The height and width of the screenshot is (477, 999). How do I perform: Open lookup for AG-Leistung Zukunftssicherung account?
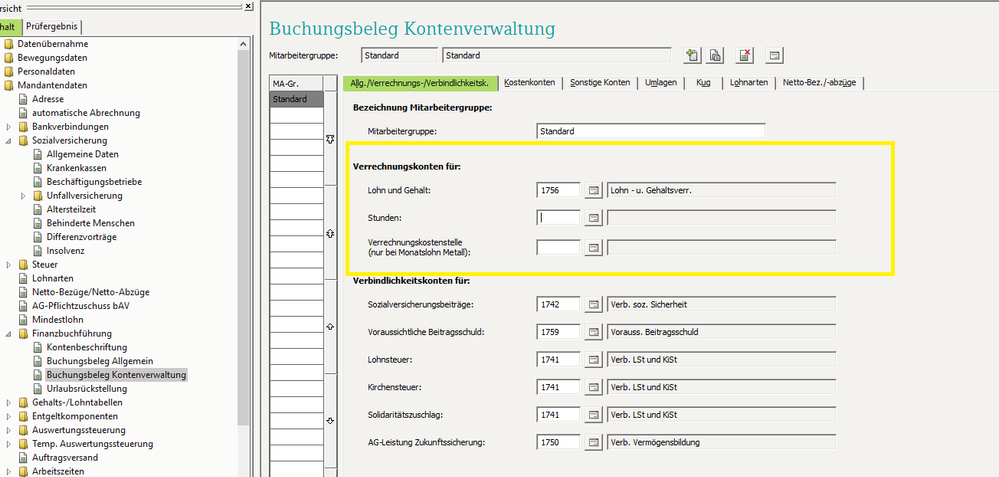593,442
